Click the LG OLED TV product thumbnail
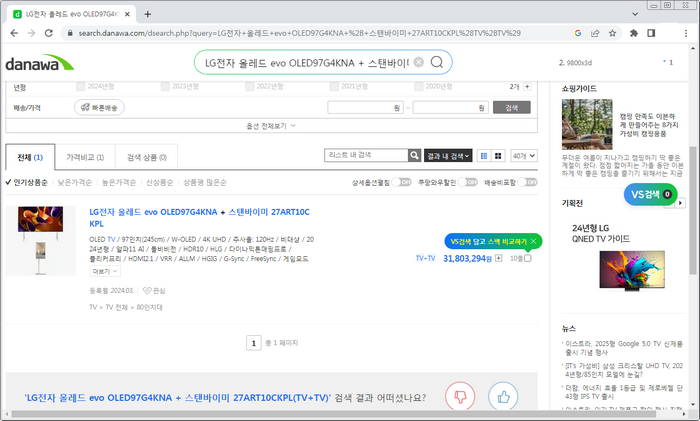The image size is (700, 421). [41, 240]
